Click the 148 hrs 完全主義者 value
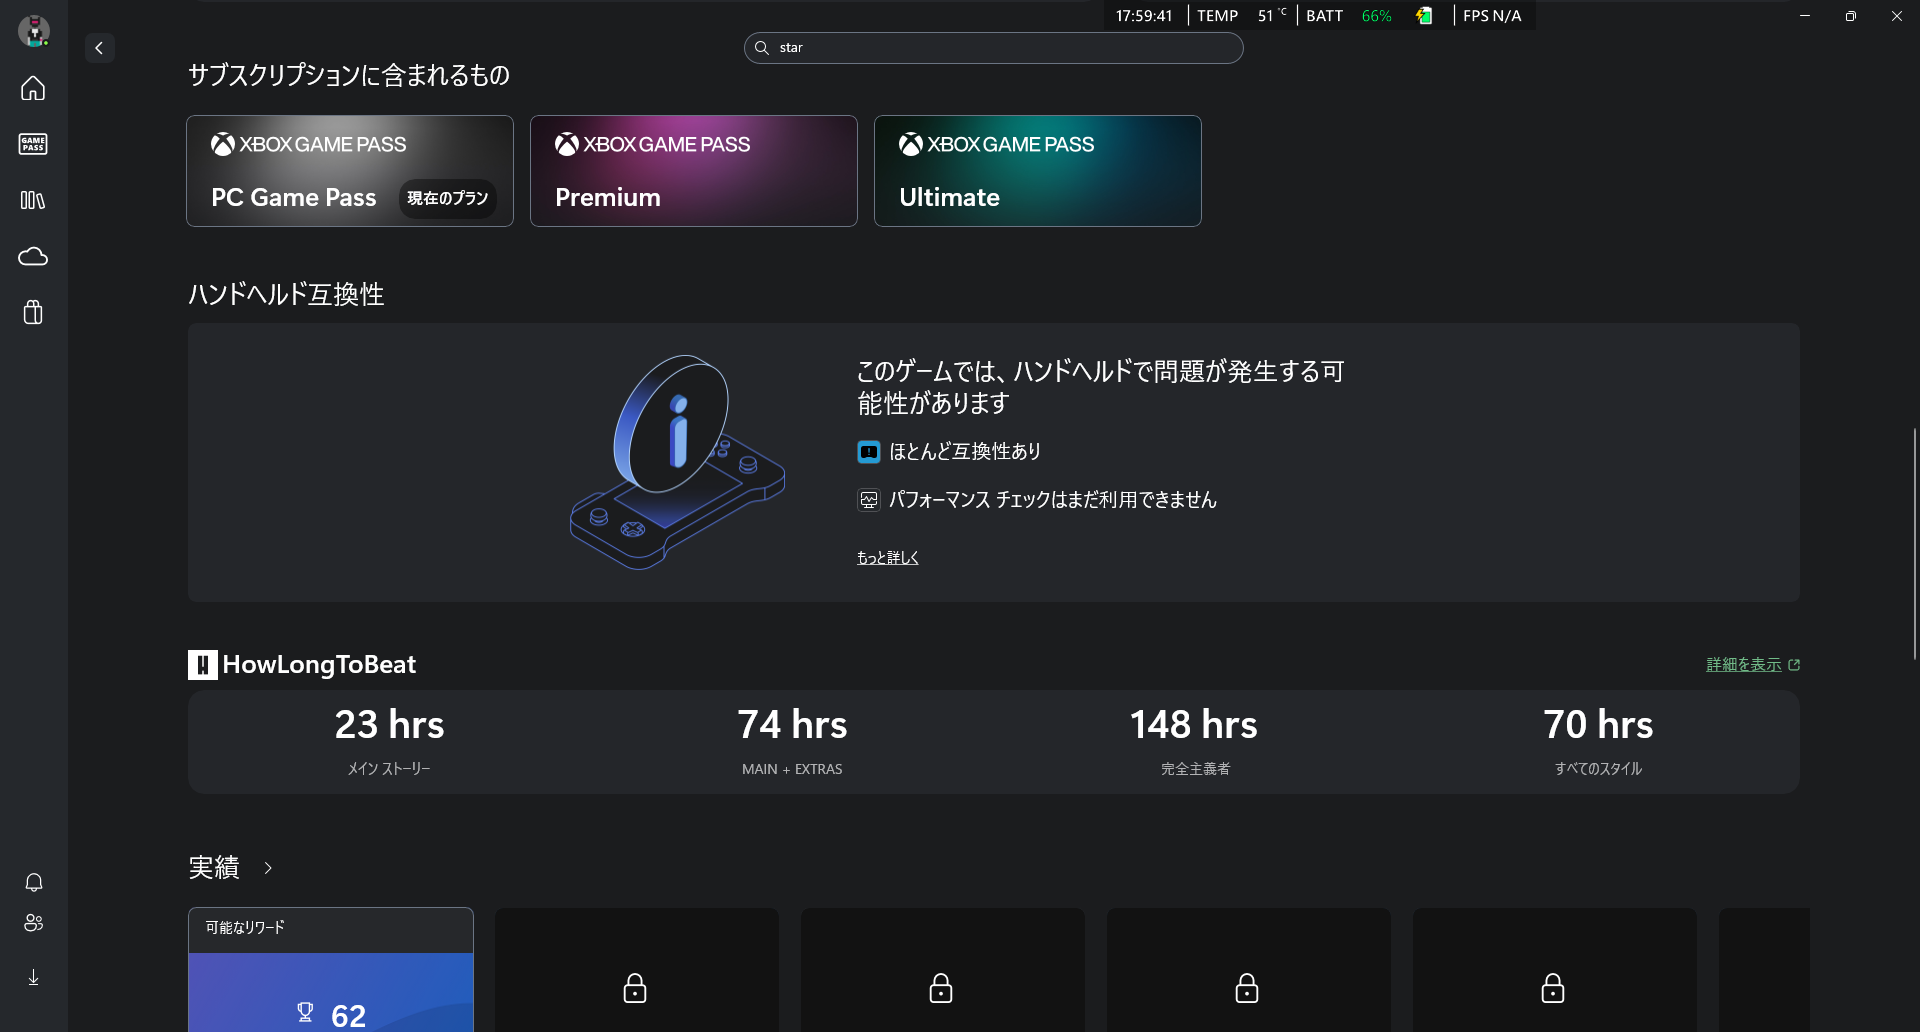 click(1194, 724)
